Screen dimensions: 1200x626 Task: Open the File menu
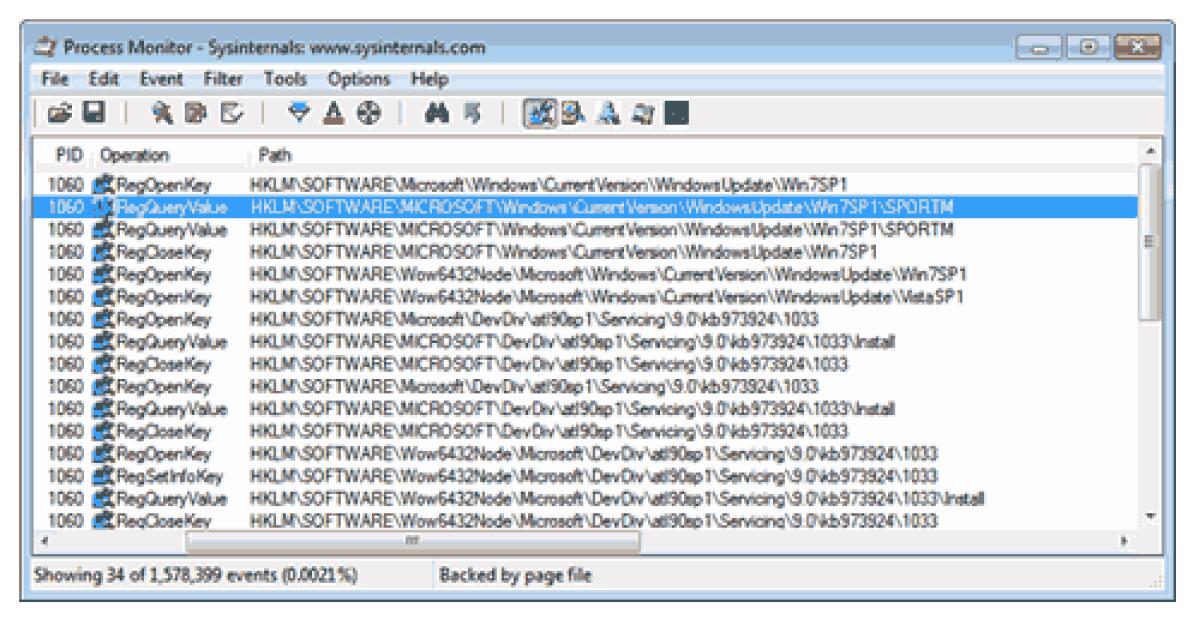(55, 79)
